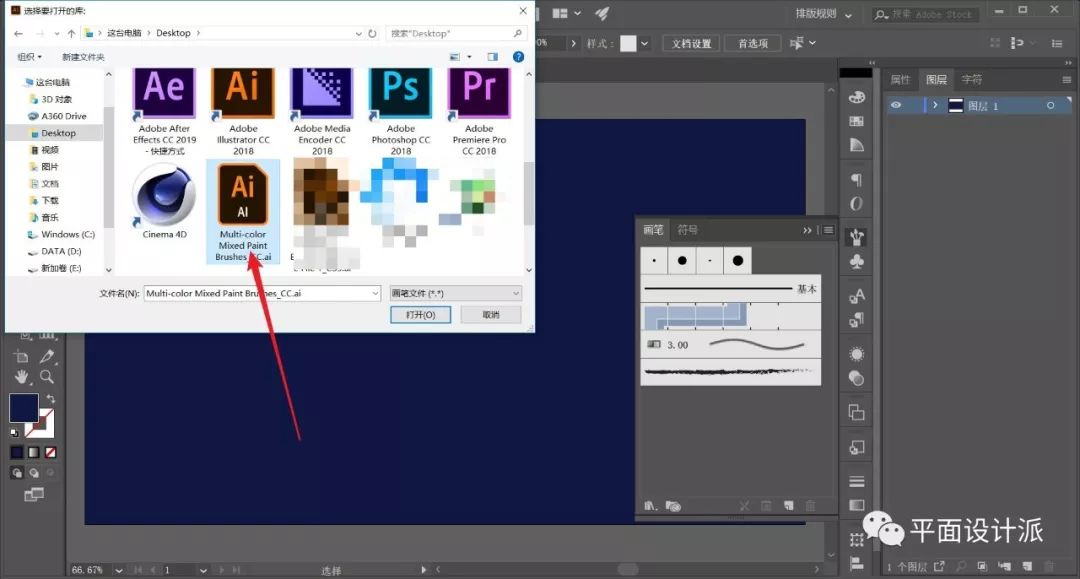Go up one folder level in the dialog
This screenshot has width=1080, height=579.
71,33
